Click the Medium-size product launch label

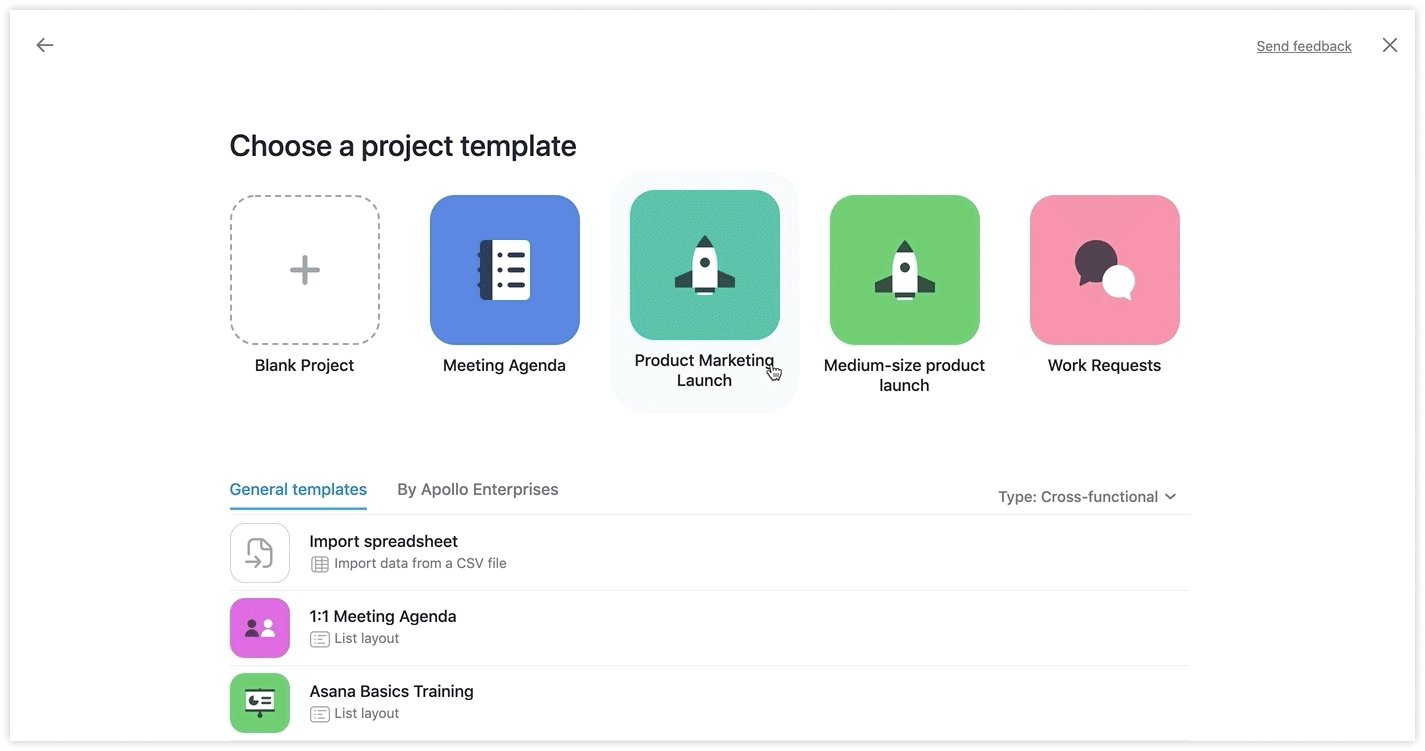[x=905, y=375]
